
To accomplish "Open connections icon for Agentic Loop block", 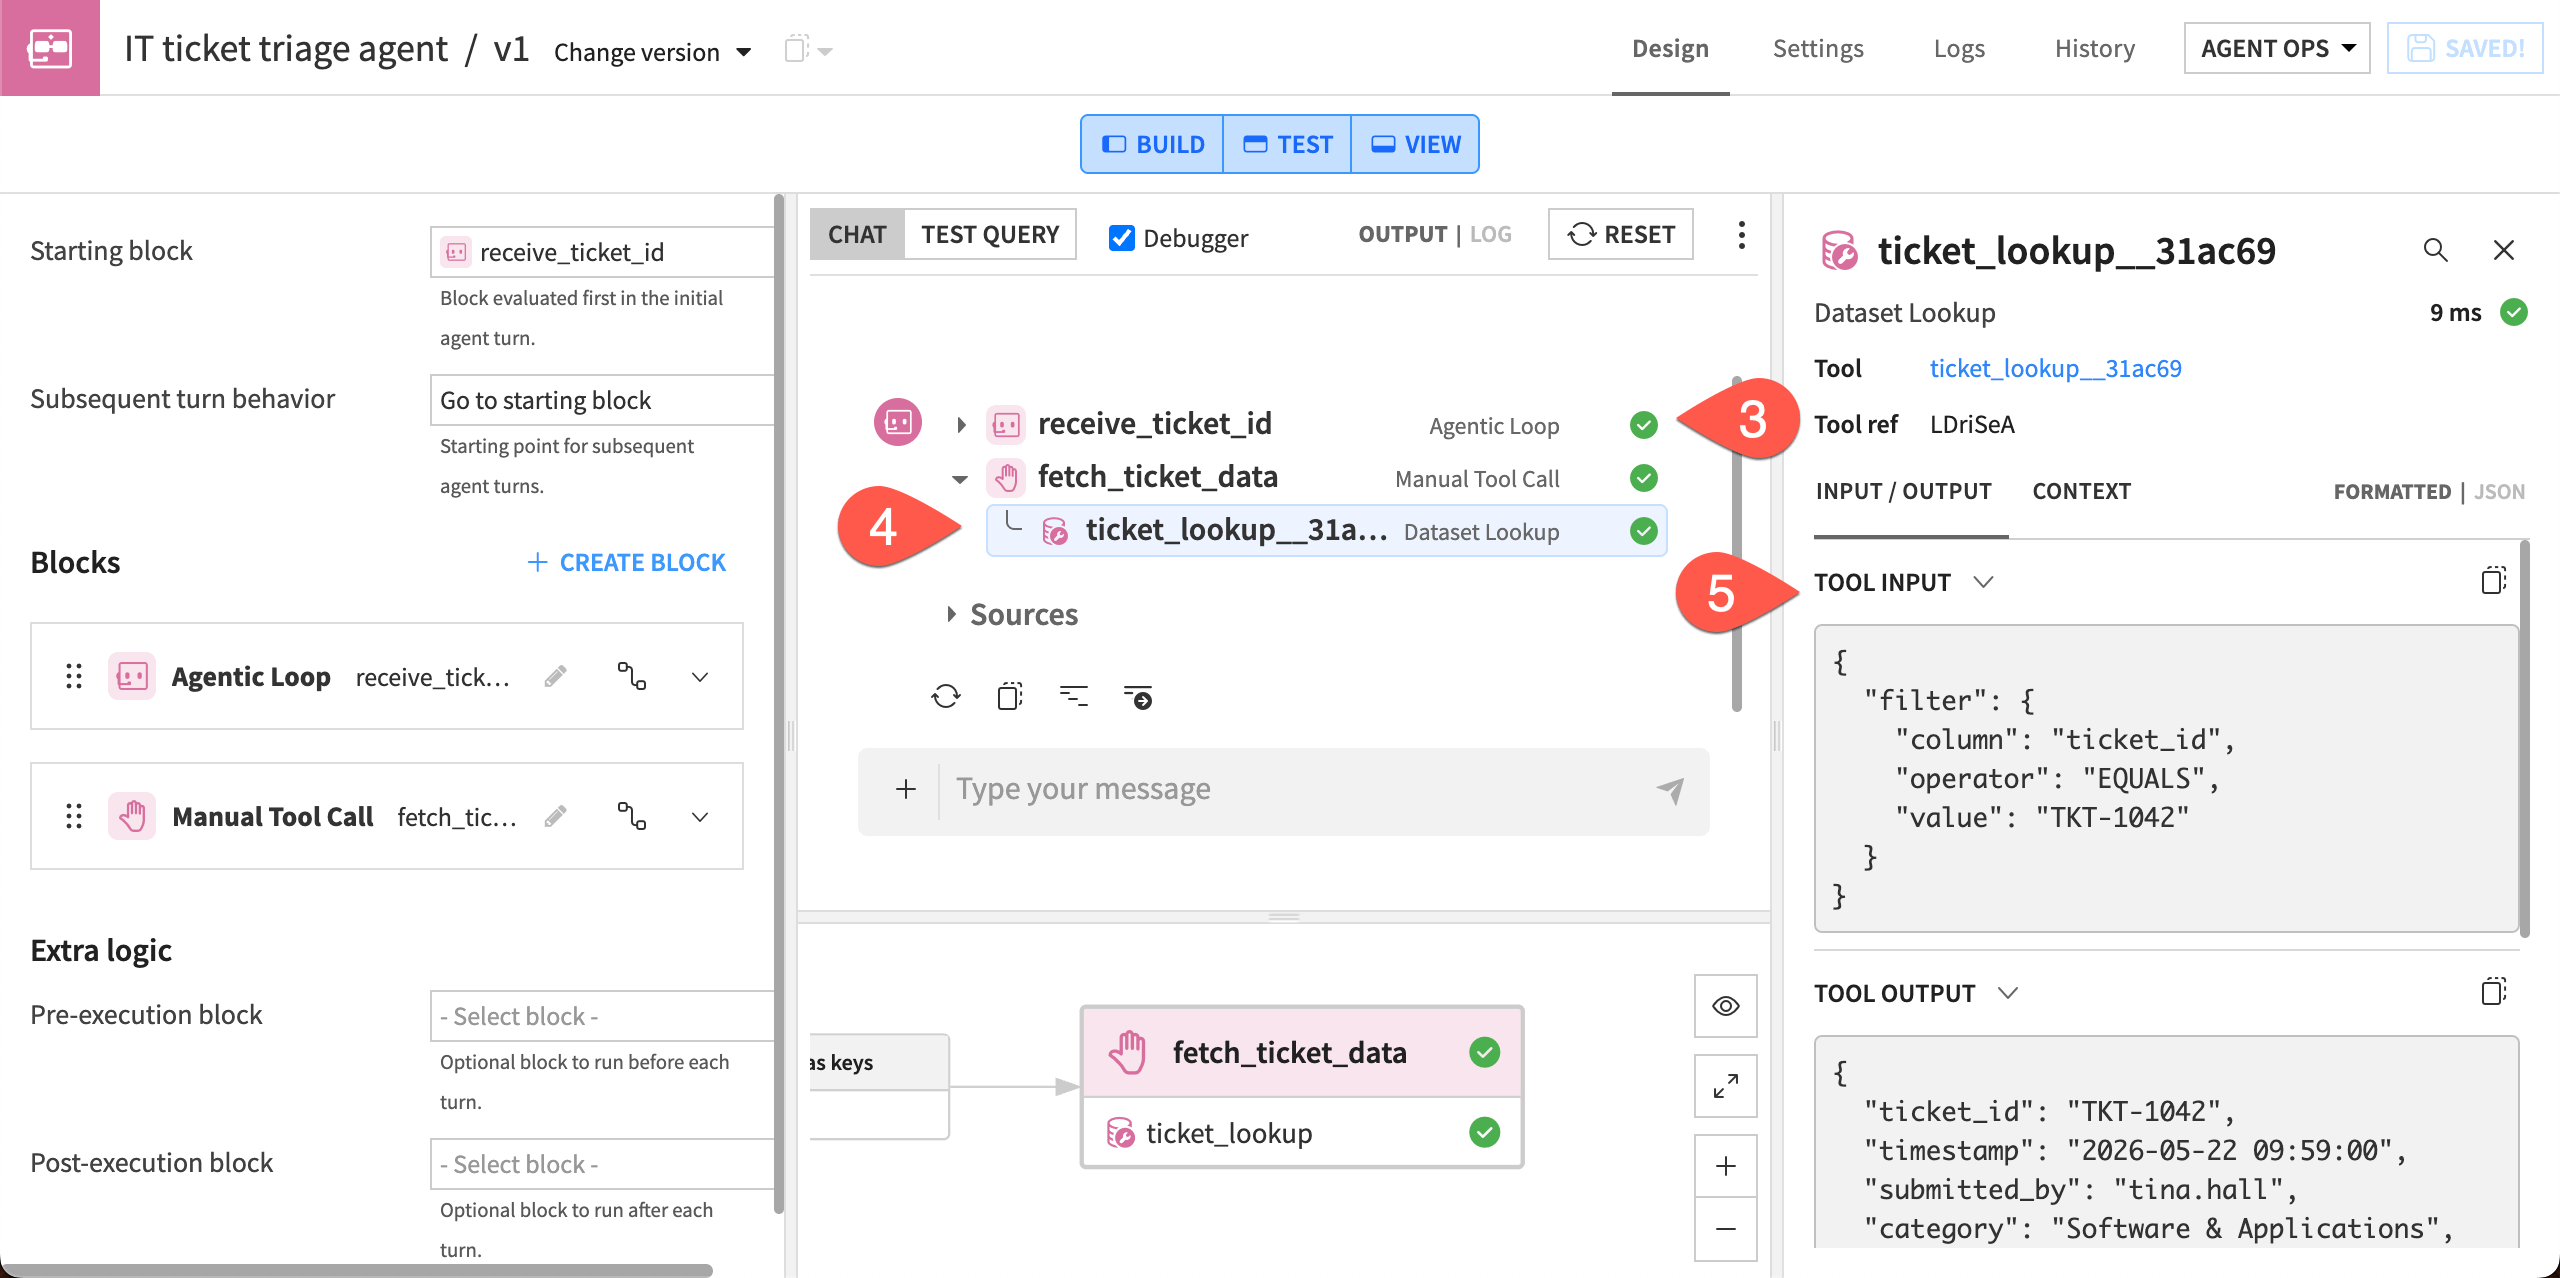I will click(631, 677).
